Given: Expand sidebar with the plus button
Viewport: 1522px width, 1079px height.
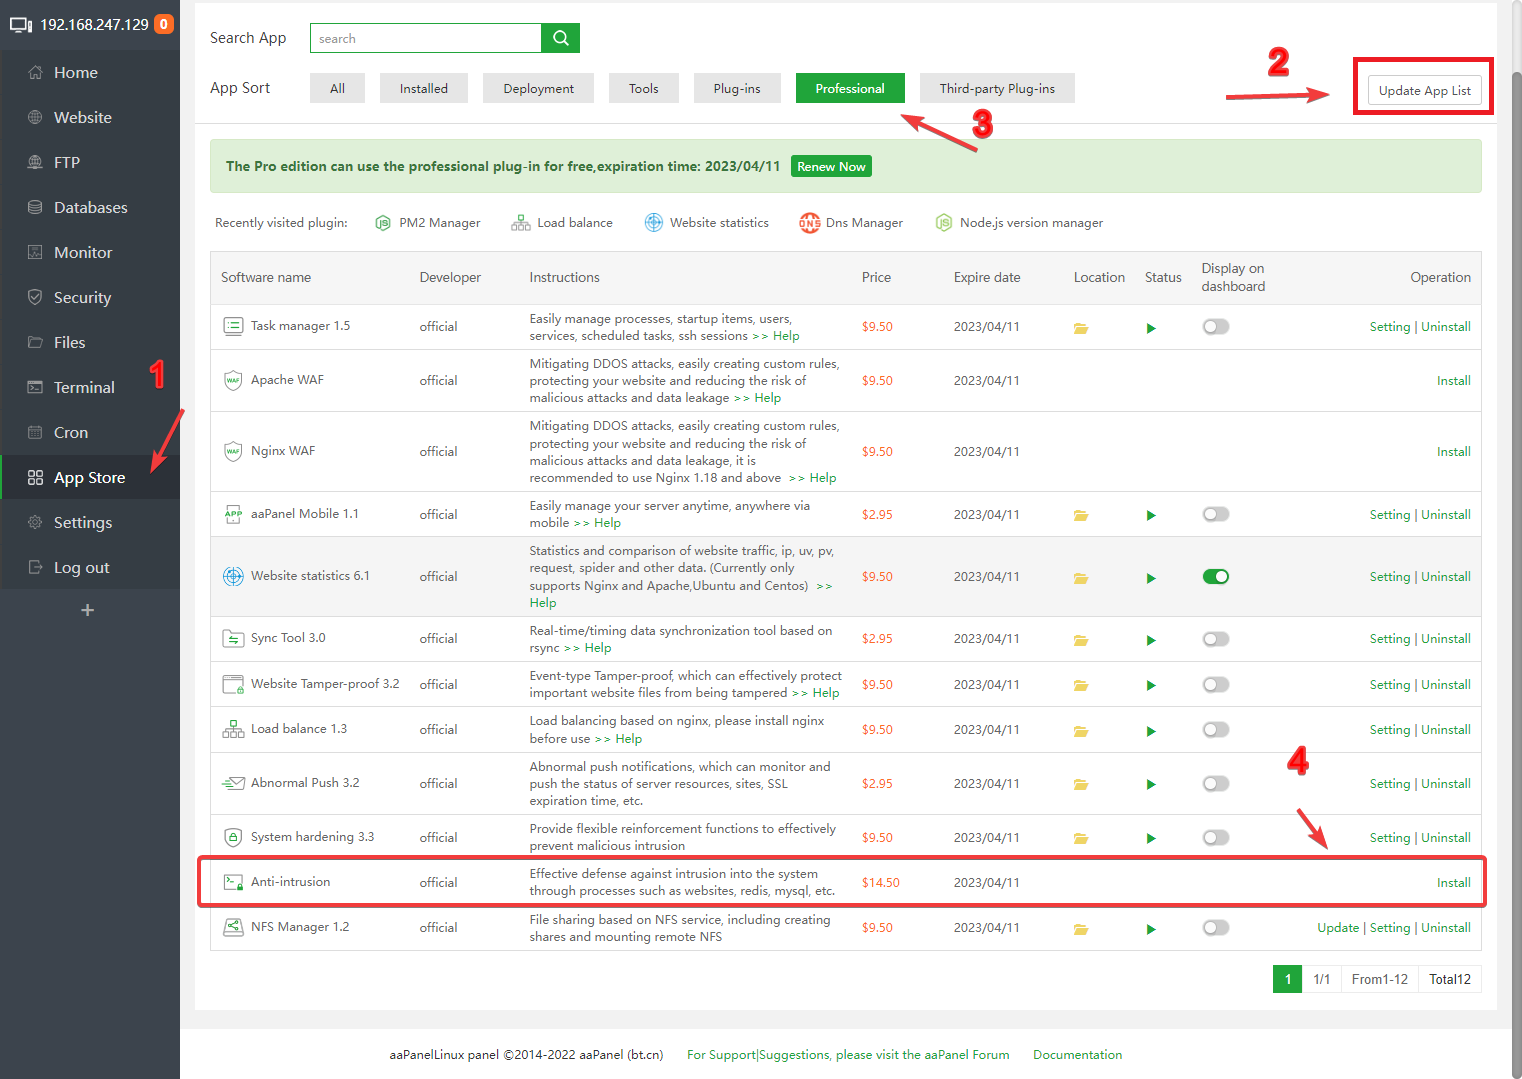Looking at the screenshot, I should click(88, 610).
